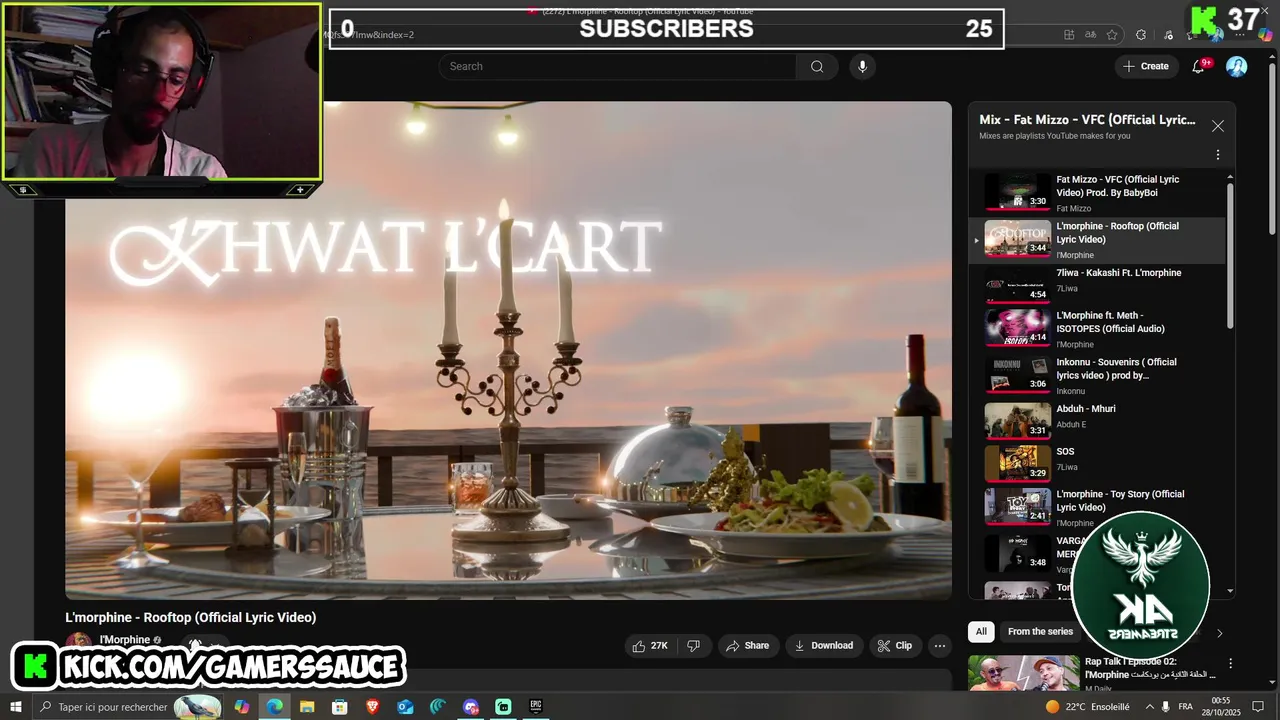1280x720 pixels.
Task: Click the video title L'morphine - Rooftop
Action: coord(191,617)
